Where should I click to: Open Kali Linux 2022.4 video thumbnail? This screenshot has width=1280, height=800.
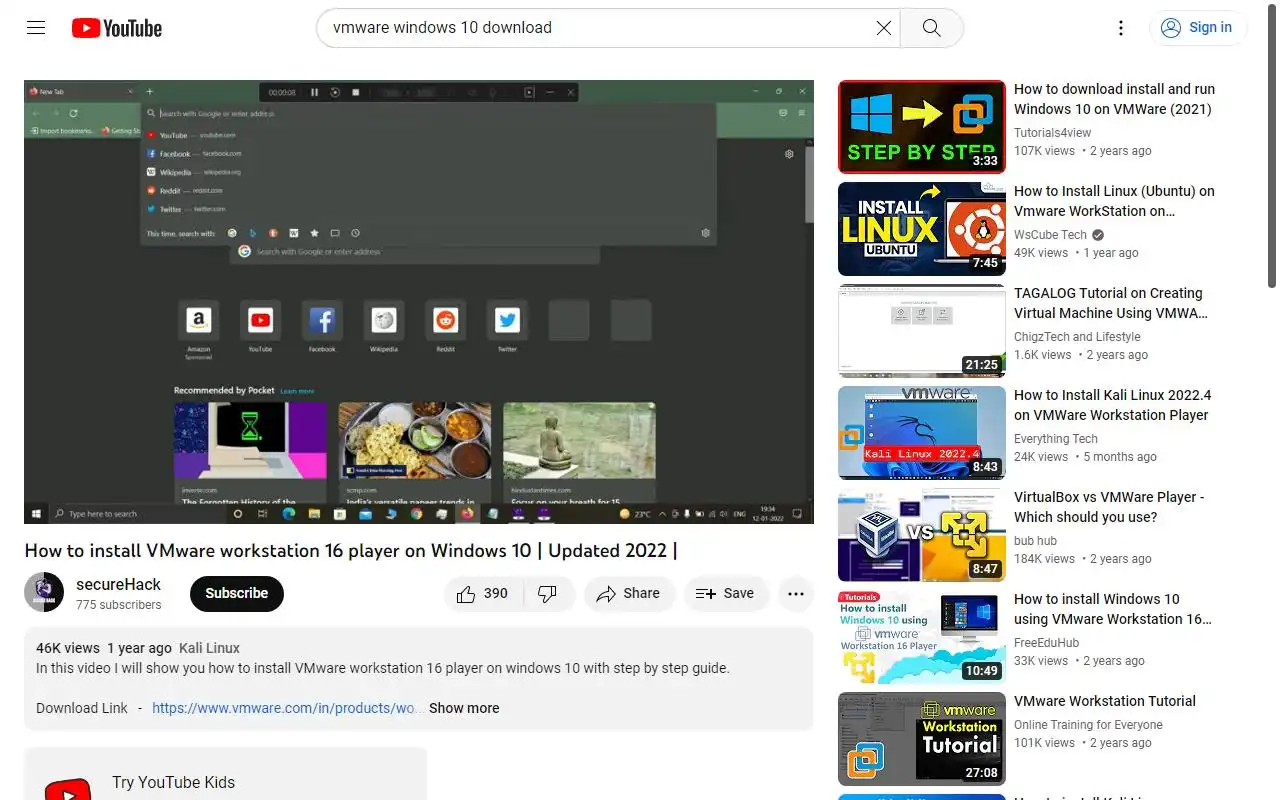pyautogui.click(x=922, y=433)
